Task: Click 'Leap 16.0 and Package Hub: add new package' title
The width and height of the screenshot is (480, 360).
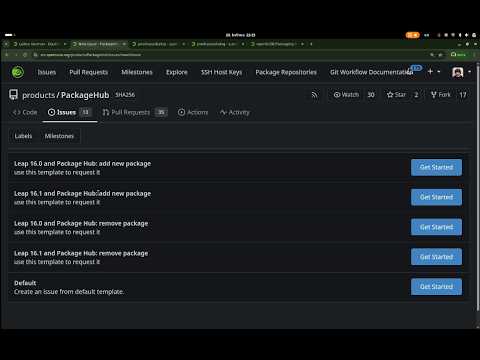Action: (x=82, y=164)
